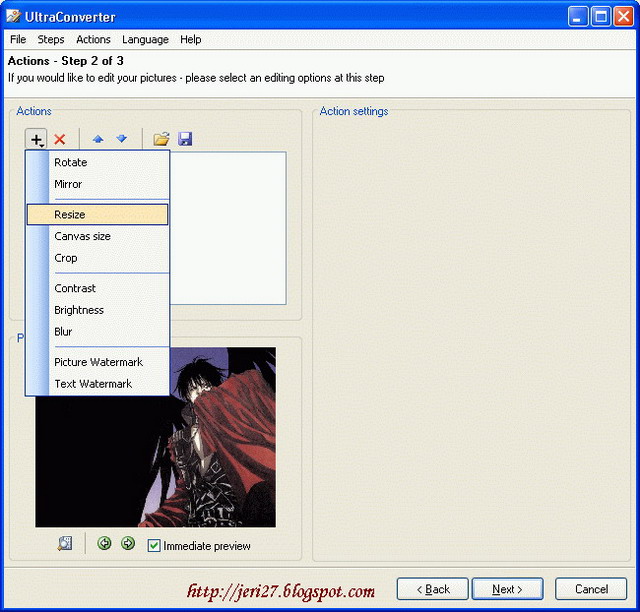
Task: Add the Blur action
Action: 98,332
